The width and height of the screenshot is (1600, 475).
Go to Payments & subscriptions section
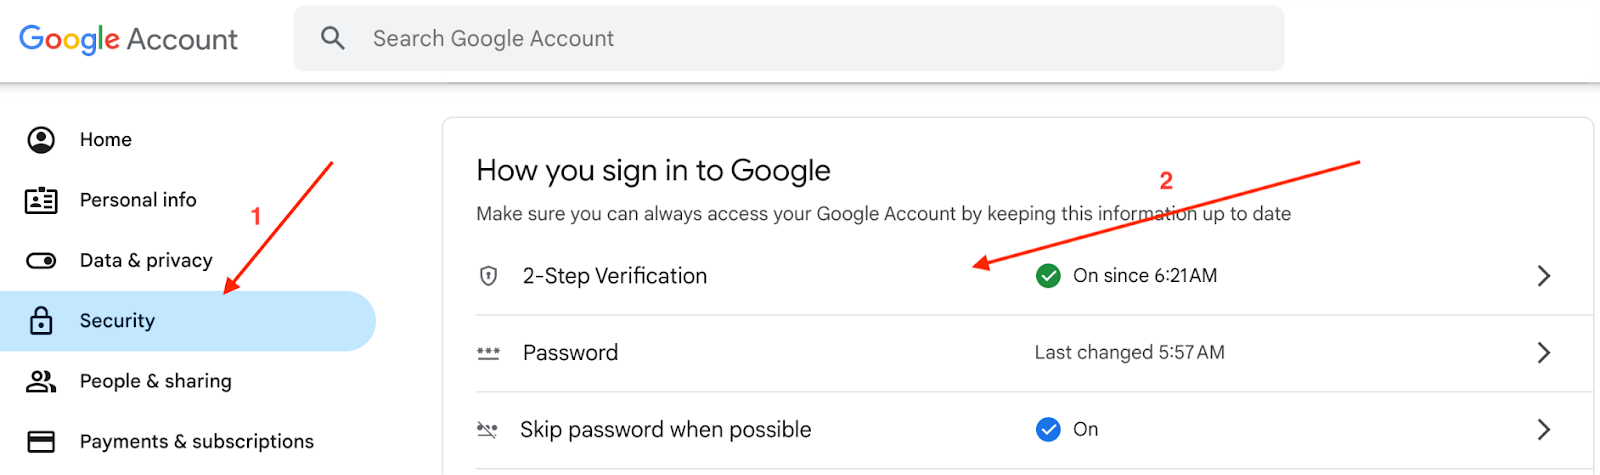(196, 441)
